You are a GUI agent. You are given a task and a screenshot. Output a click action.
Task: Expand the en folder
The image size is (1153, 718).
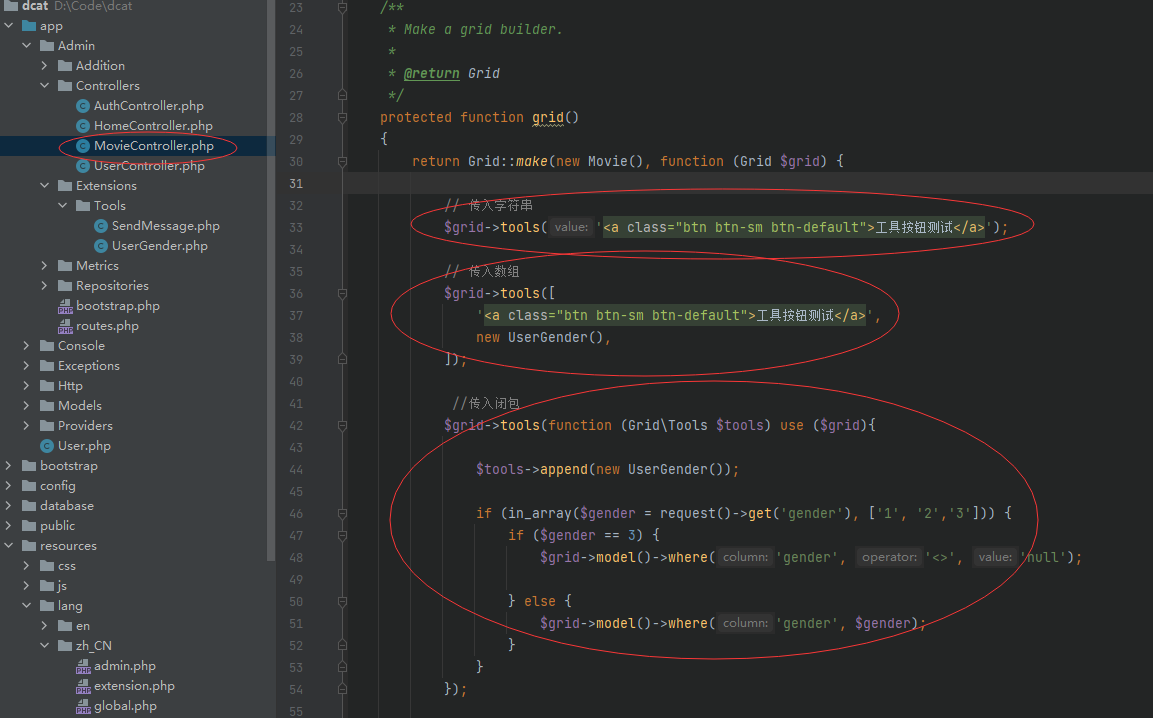point(44,625)
